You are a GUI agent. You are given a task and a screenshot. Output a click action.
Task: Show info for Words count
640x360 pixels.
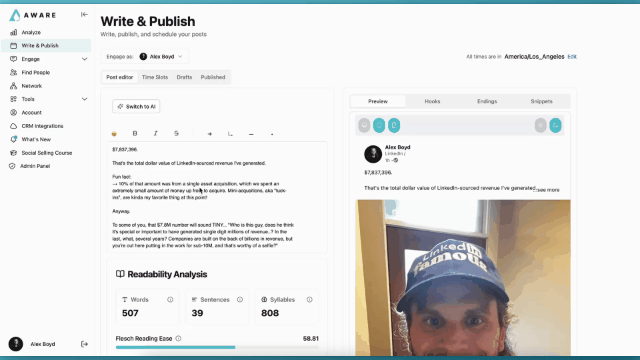pyautogui.click(x=170, y=300)
